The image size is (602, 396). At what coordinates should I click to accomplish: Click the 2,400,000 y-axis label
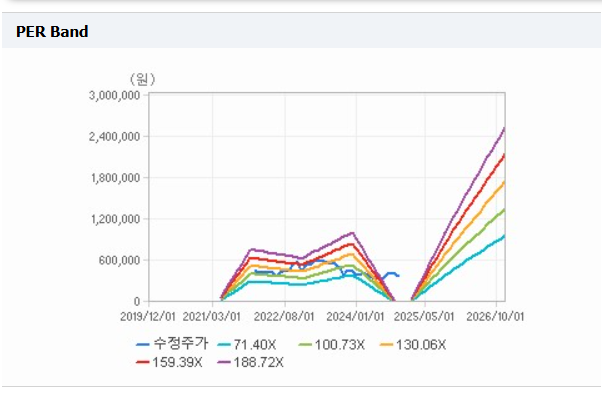[114, 137]
